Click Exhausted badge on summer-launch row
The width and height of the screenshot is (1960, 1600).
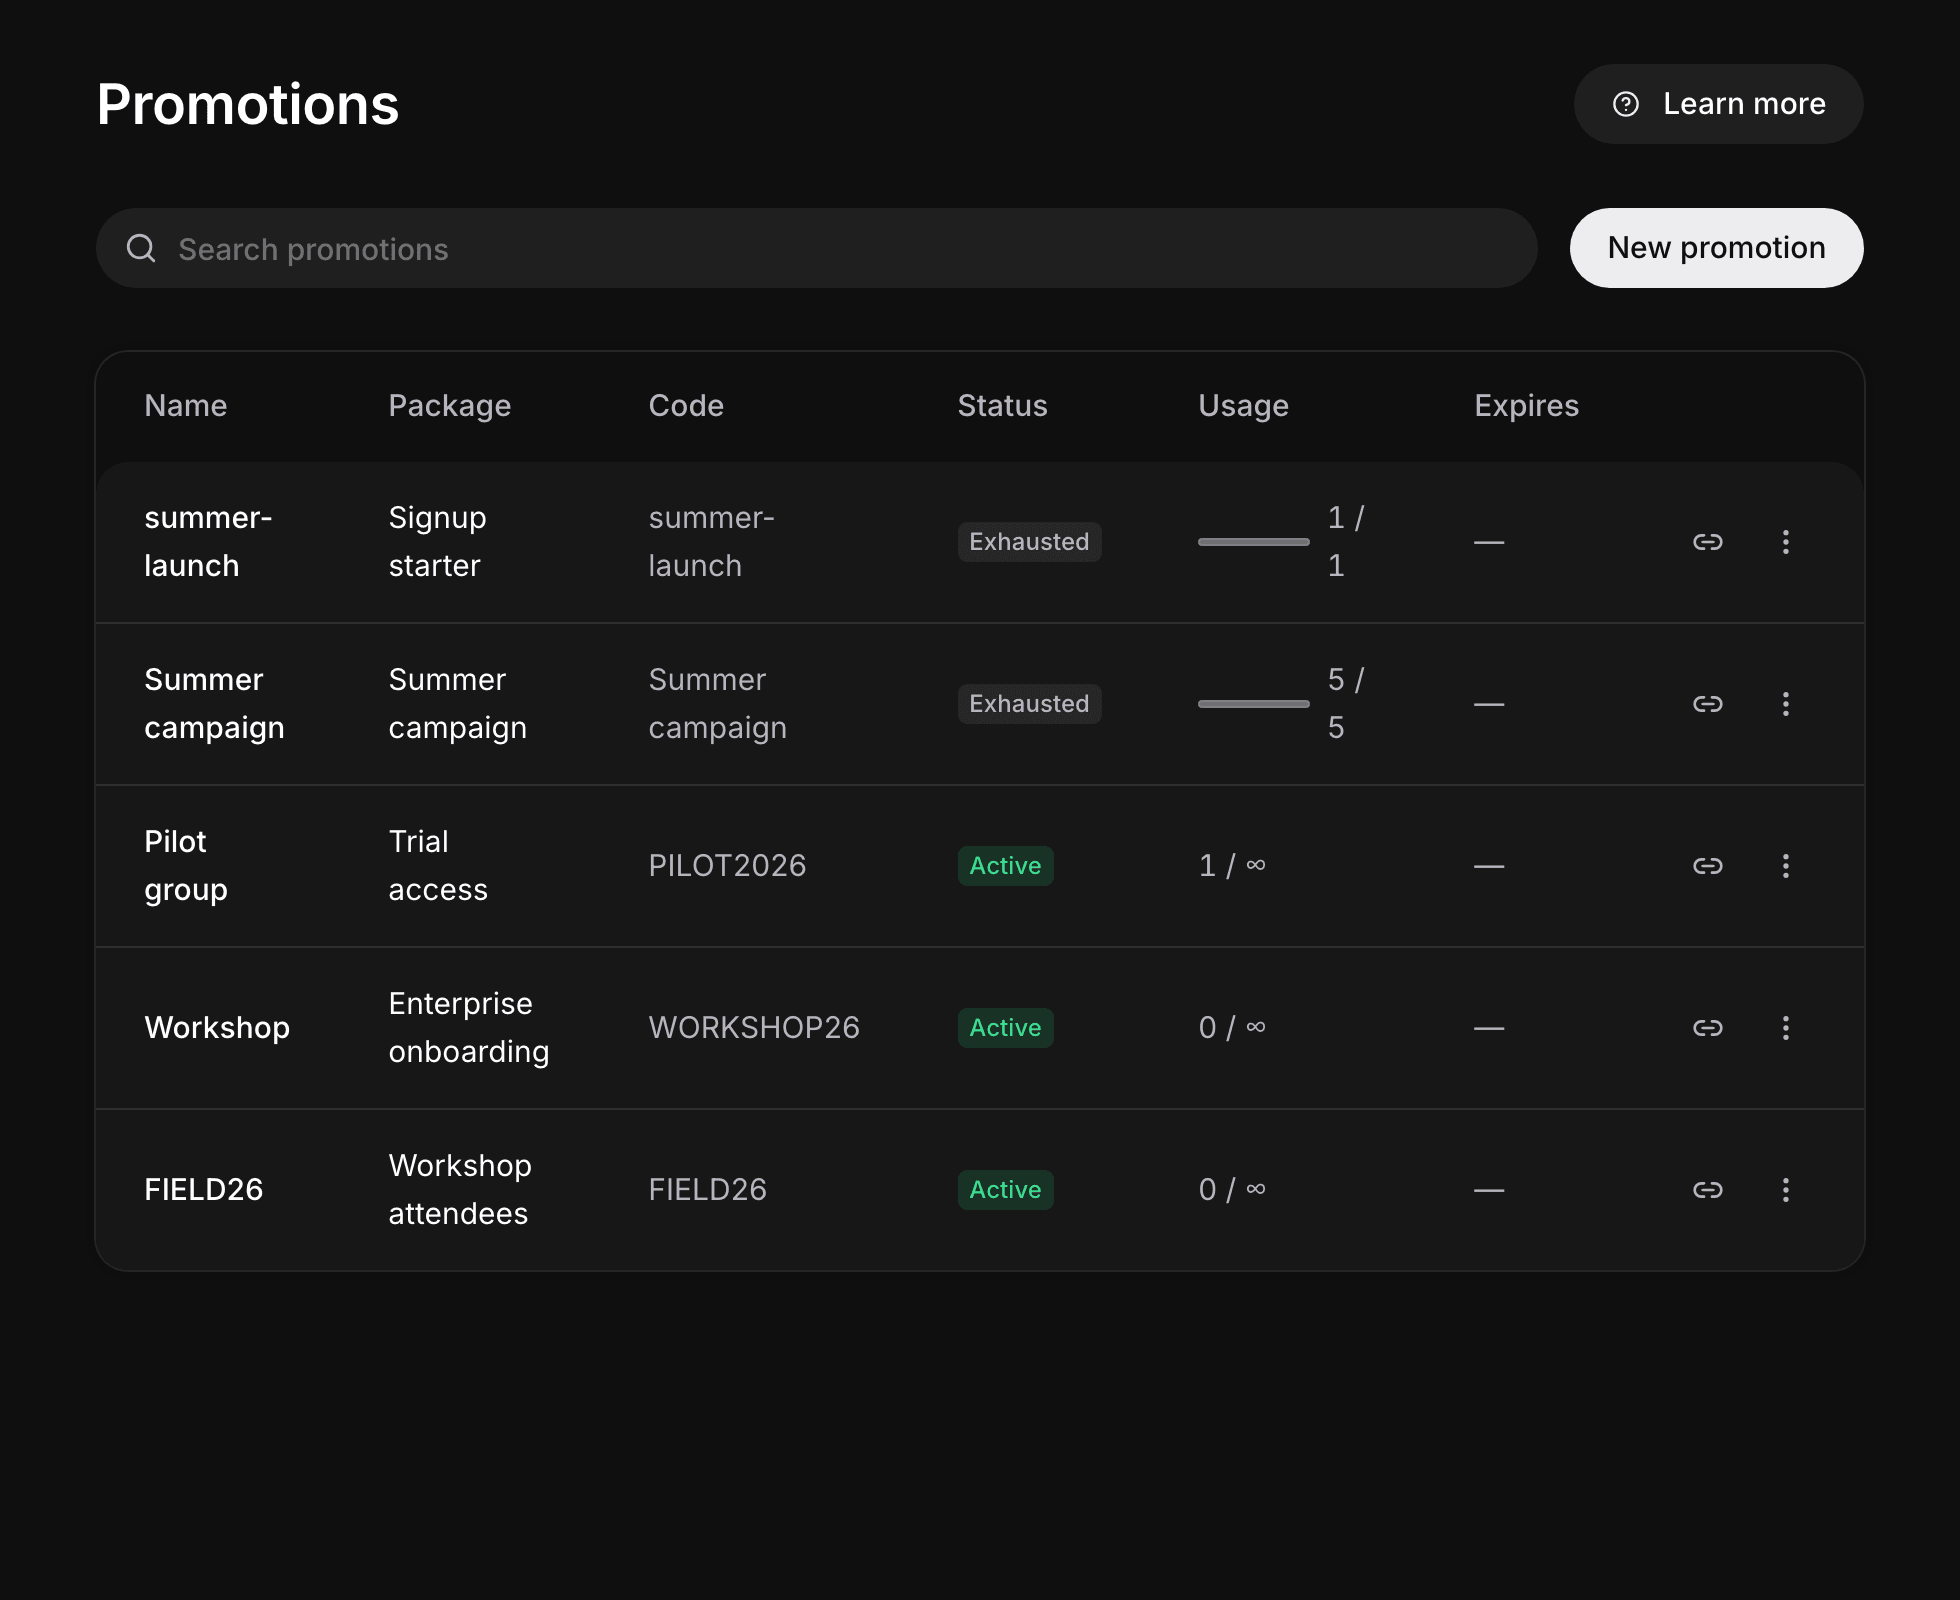point(1029,542)
